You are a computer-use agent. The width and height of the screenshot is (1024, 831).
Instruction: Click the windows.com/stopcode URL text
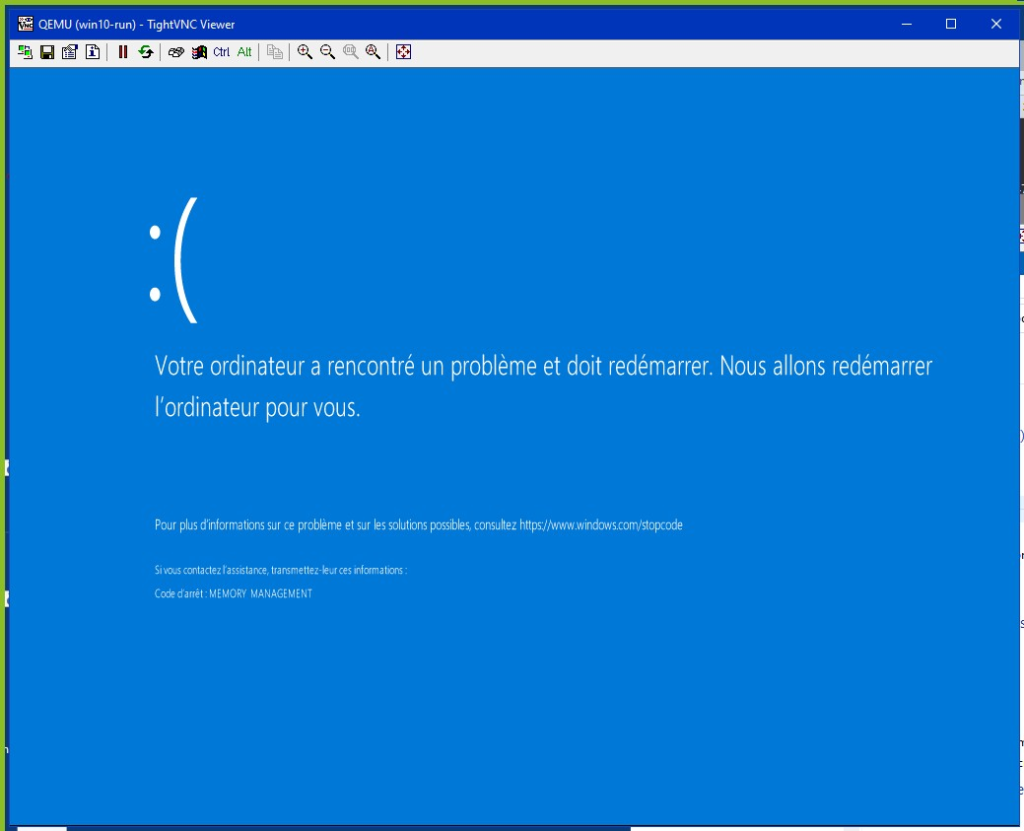(x=601, y=525)
